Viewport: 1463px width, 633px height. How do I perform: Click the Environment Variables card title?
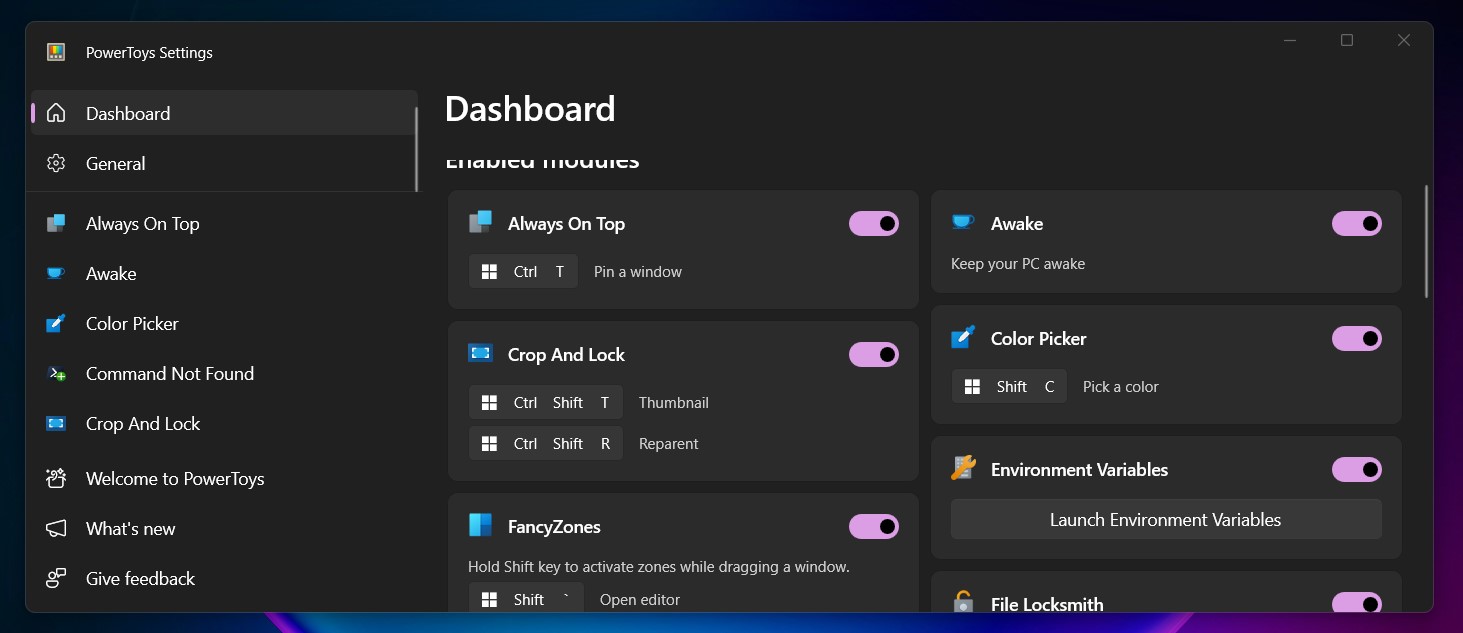click(x=1079, y=470)
